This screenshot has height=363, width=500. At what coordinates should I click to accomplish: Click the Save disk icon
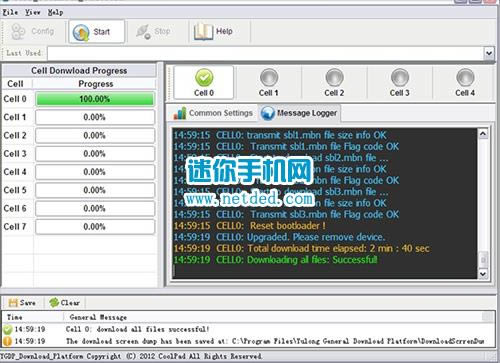(x=13, y=303)
